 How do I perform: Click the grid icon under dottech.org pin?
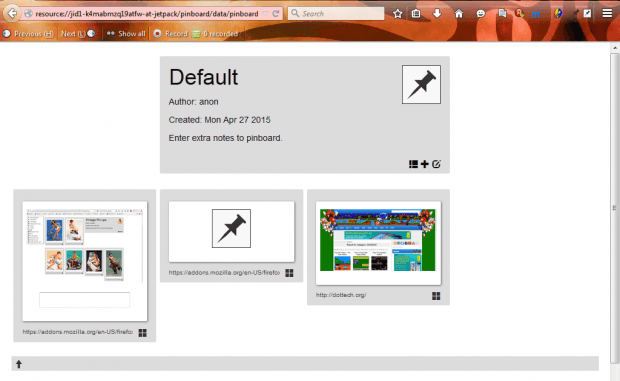click(x=436, y=296)
